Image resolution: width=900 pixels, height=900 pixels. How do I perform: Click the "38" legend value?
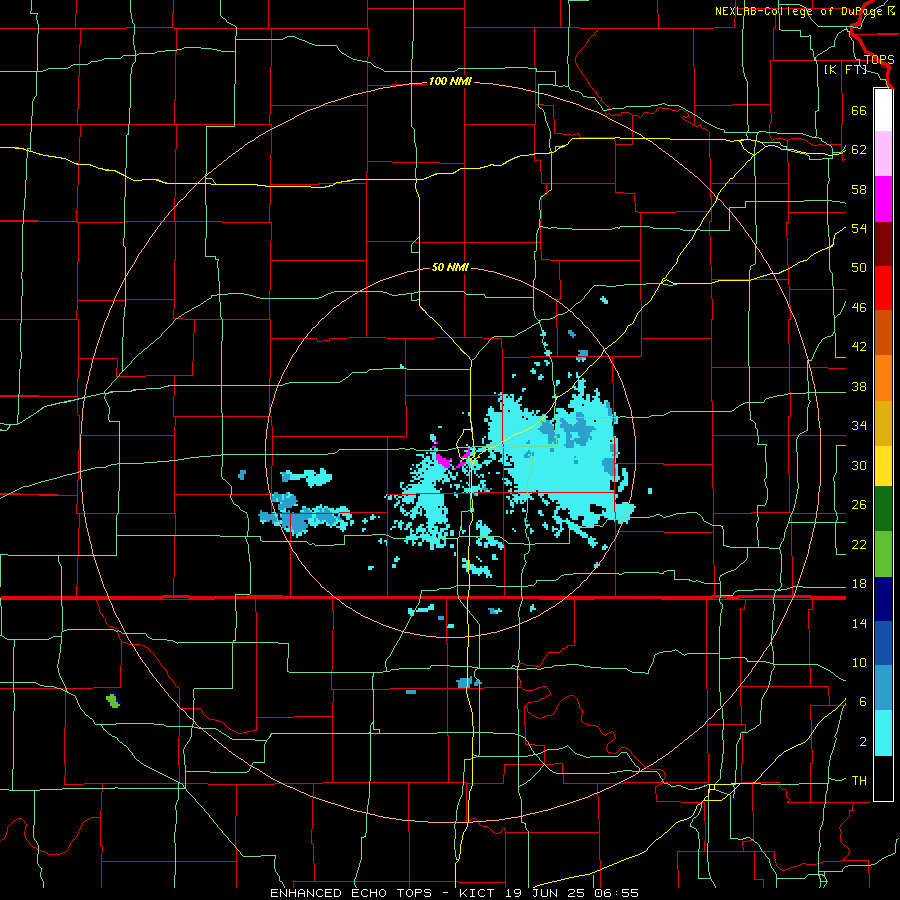859,387
